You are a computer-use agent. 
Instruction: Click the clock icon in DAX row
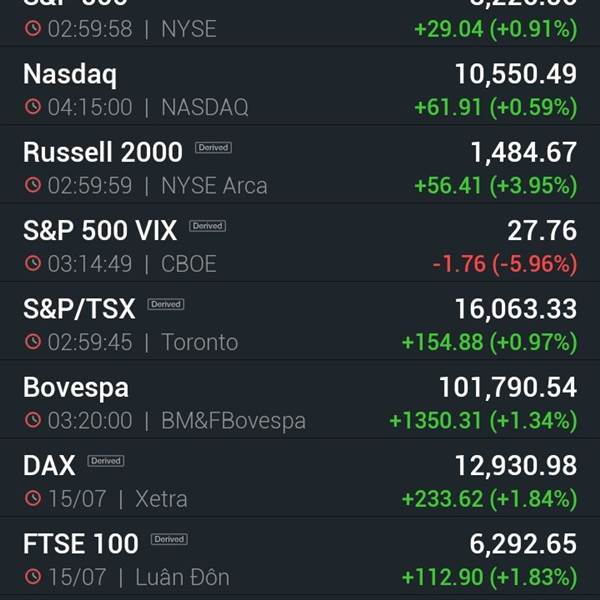point(33,498)
